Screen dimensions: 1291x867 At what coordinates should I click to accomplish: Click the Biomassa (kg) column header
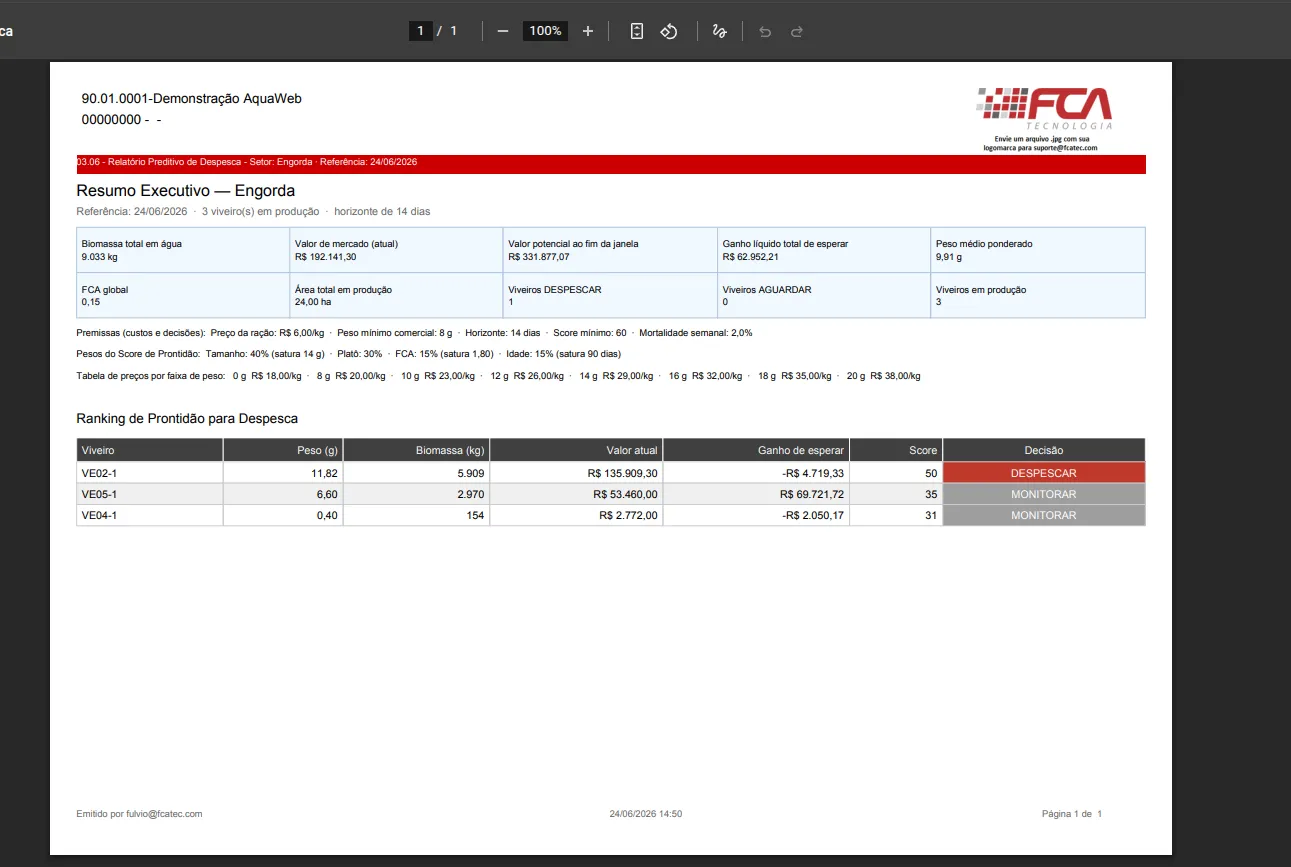[416, 450]
